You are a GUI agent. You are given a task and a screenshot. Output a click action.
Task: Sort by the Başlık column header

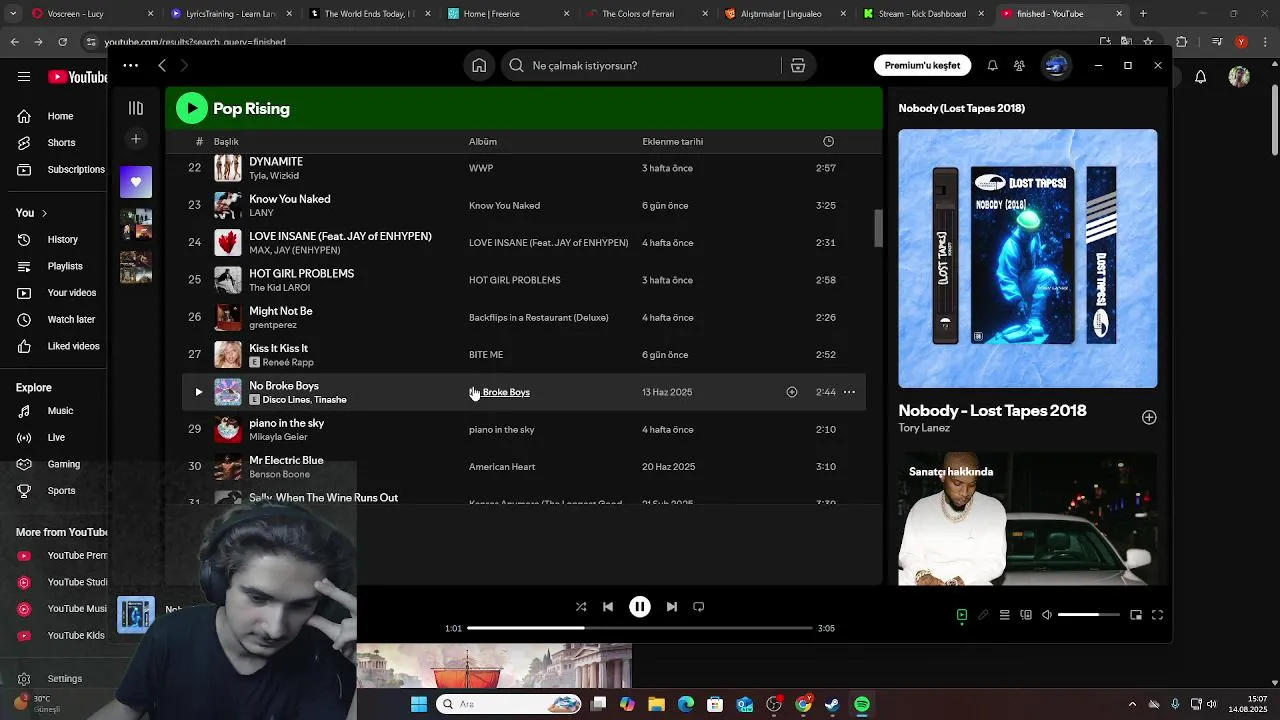(x=226, y=141)
